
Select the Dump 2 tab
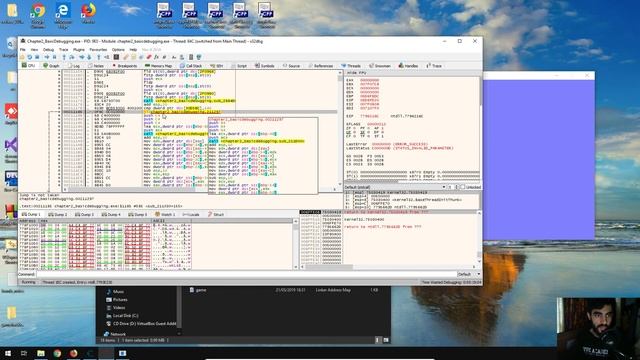59,214
